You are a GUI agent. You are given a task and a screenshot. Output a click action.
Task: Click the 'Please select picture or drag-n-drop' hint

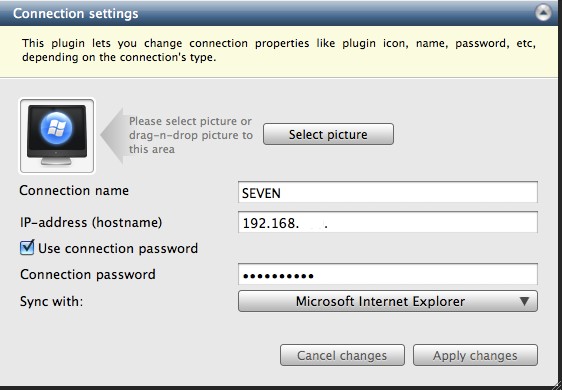click(191, 135)
